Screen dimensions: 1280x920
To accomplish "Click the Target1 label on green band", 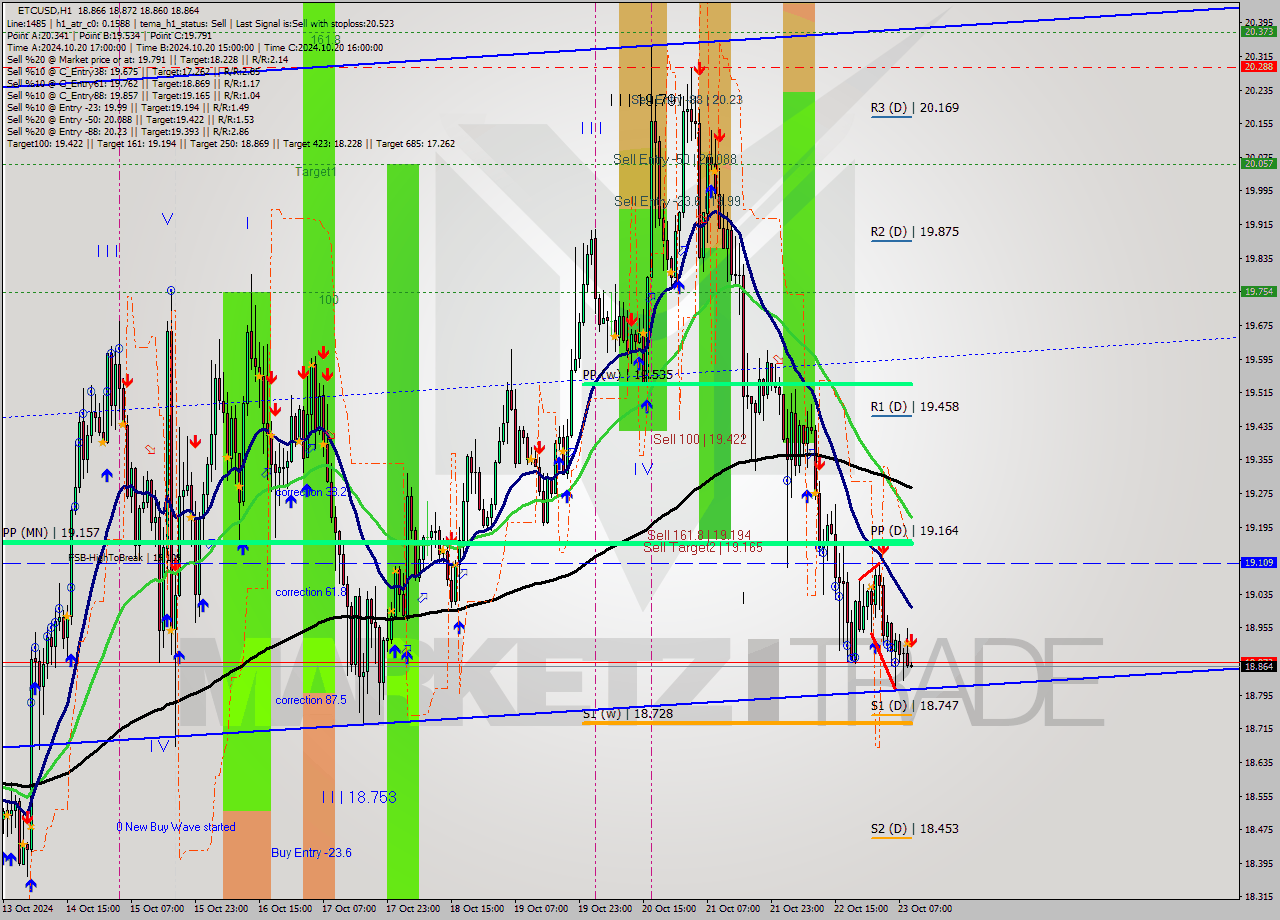I will tap(316, 172).
